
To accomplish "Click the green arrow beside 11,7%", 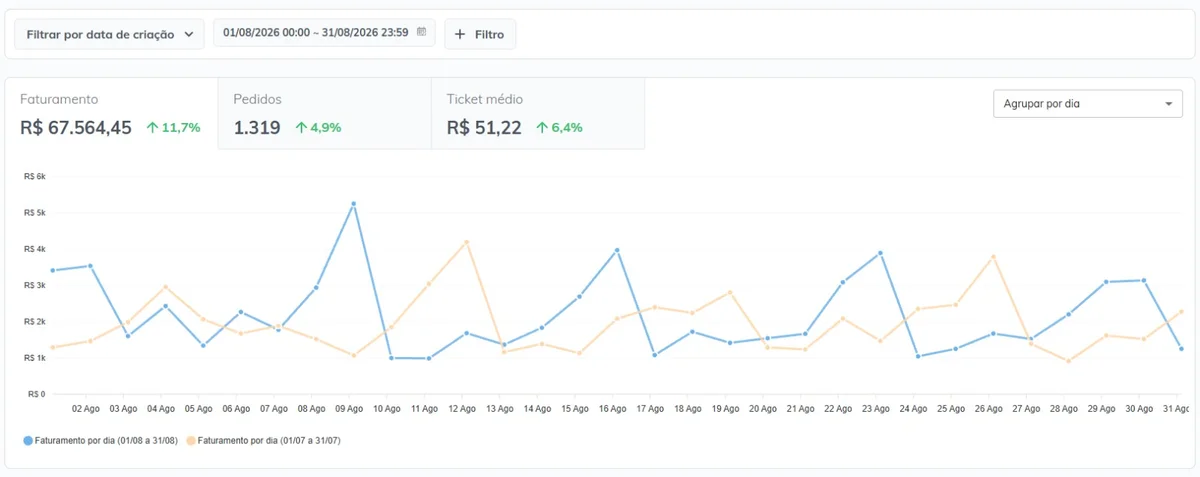I will (x=152, y=127).
